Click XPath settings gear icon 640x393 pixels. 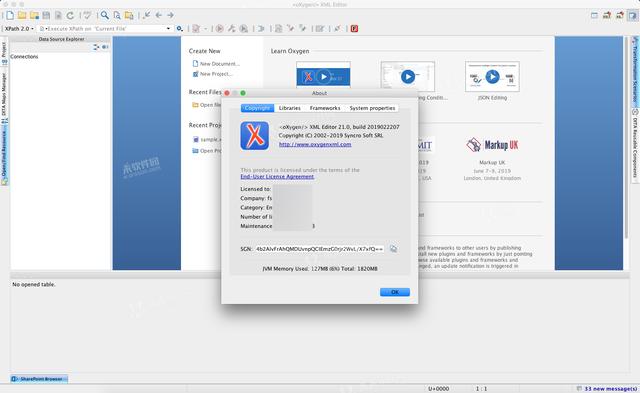[180, 29]
